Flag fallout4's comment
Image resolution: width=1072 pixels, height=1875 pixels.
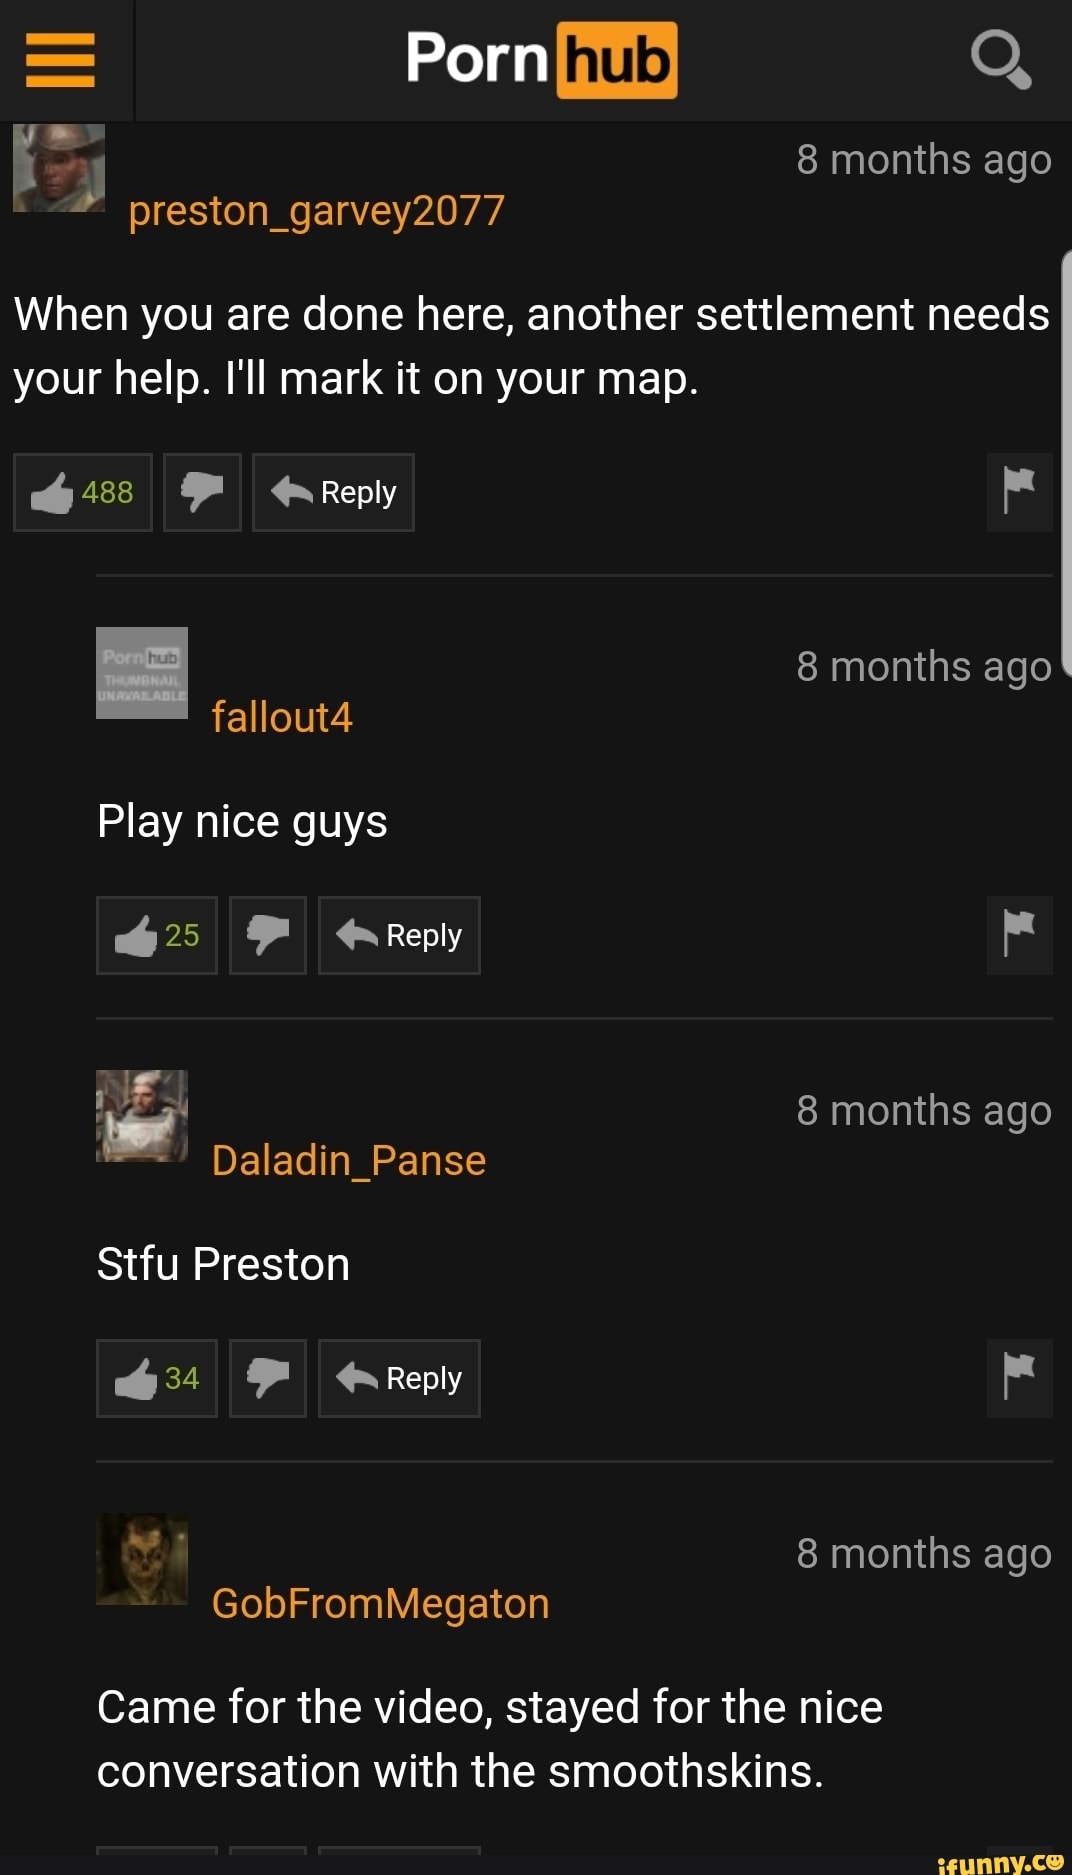tap(1019, 935)
